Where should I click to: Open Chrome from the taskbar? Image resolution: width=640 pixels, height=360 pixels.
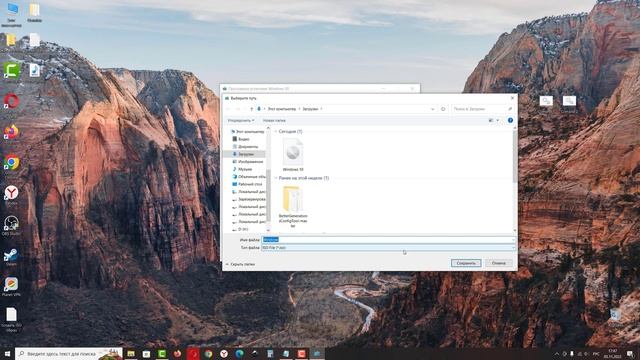[208, 353]
